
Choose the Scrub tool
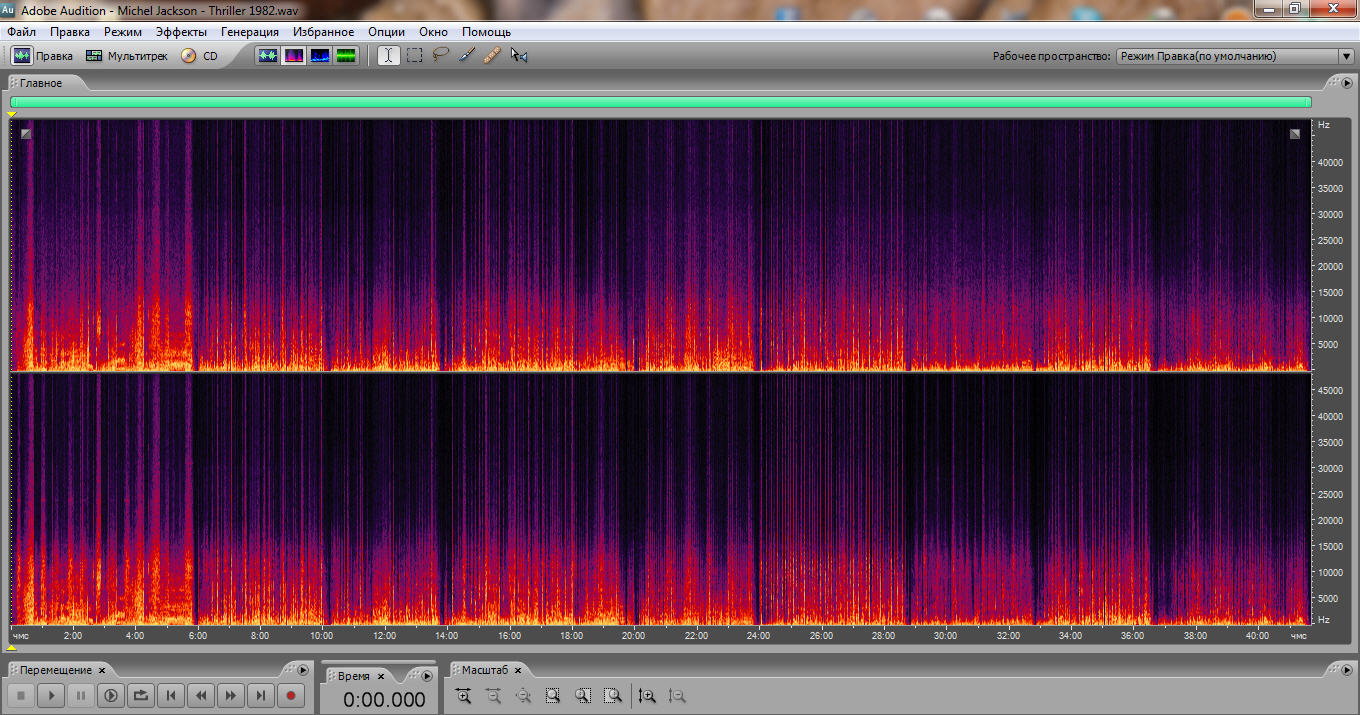click(518, 56)
